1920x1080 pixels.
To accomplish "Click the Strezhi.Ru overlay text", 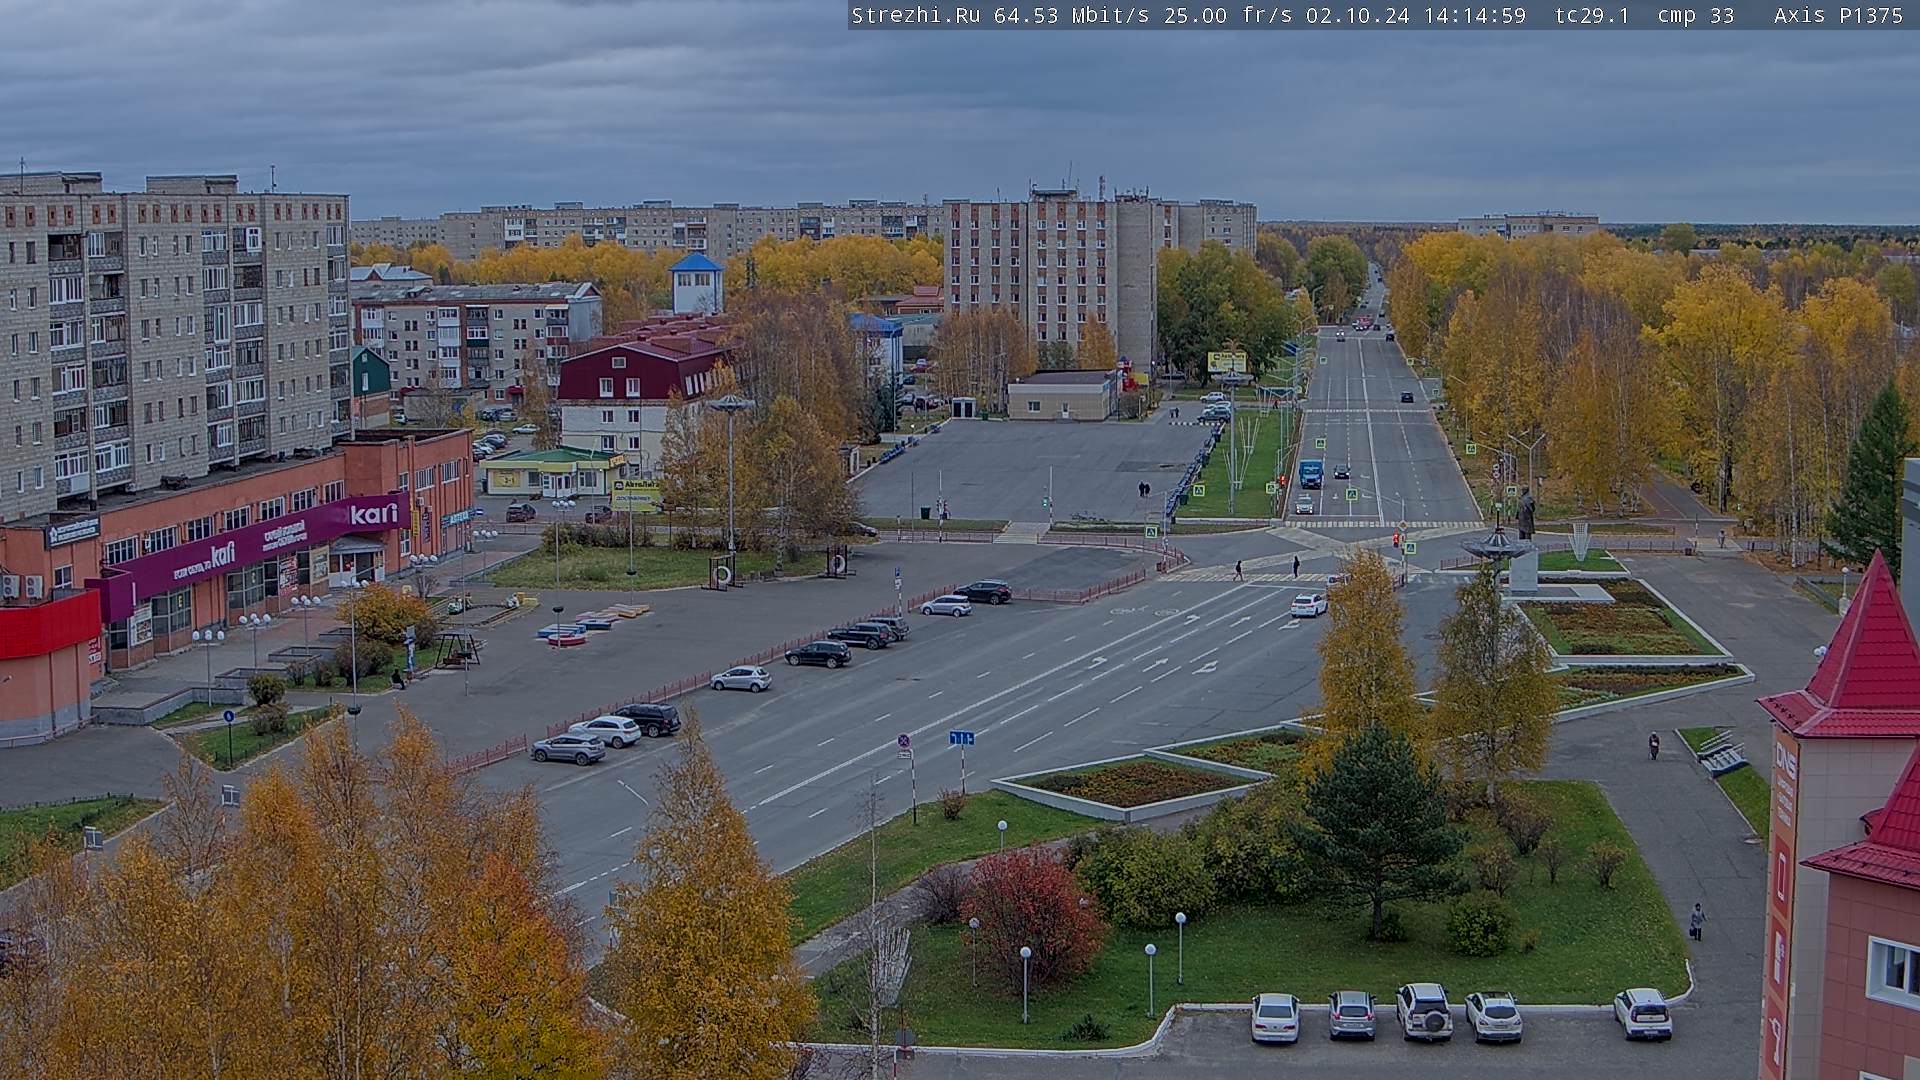I will 915,15.
